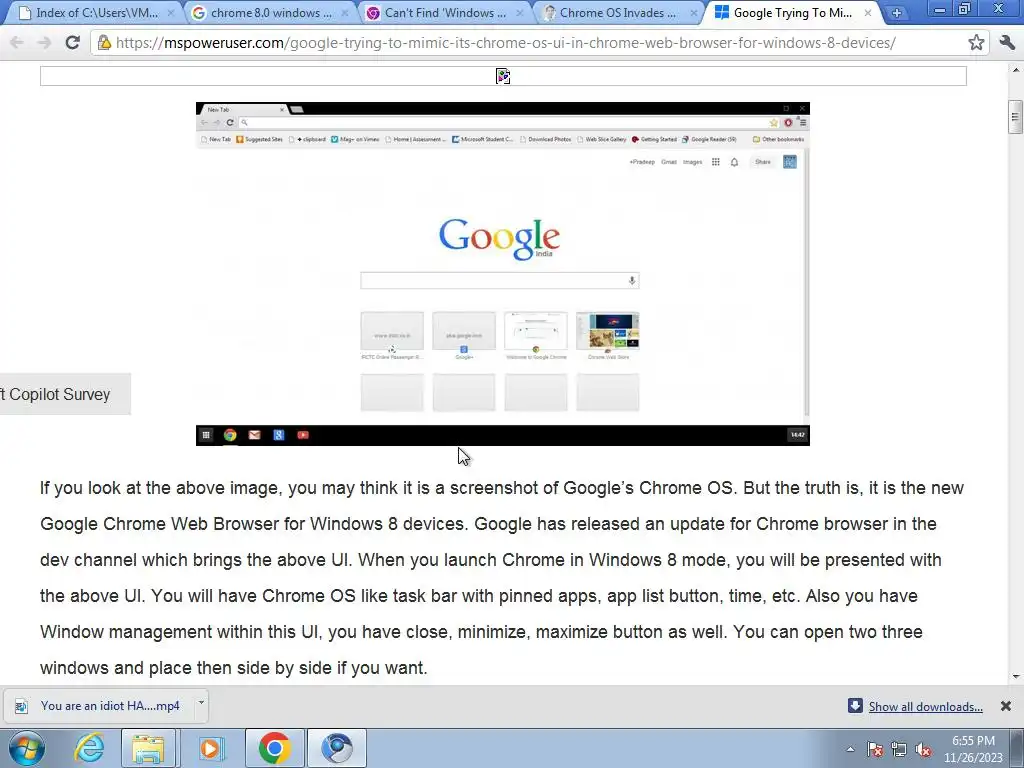
Task: Switch to the chrome 8.0 windows tab
Action: point(270,13)
